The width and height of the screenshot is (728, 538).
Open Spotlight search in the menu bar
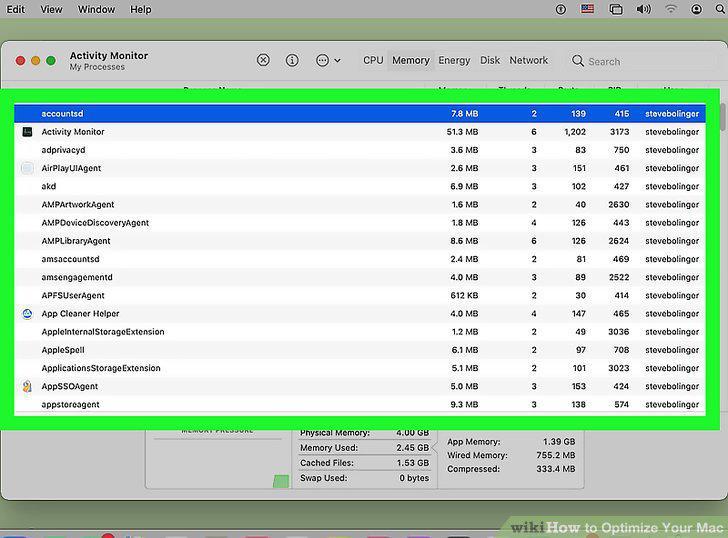coord(721,9)
